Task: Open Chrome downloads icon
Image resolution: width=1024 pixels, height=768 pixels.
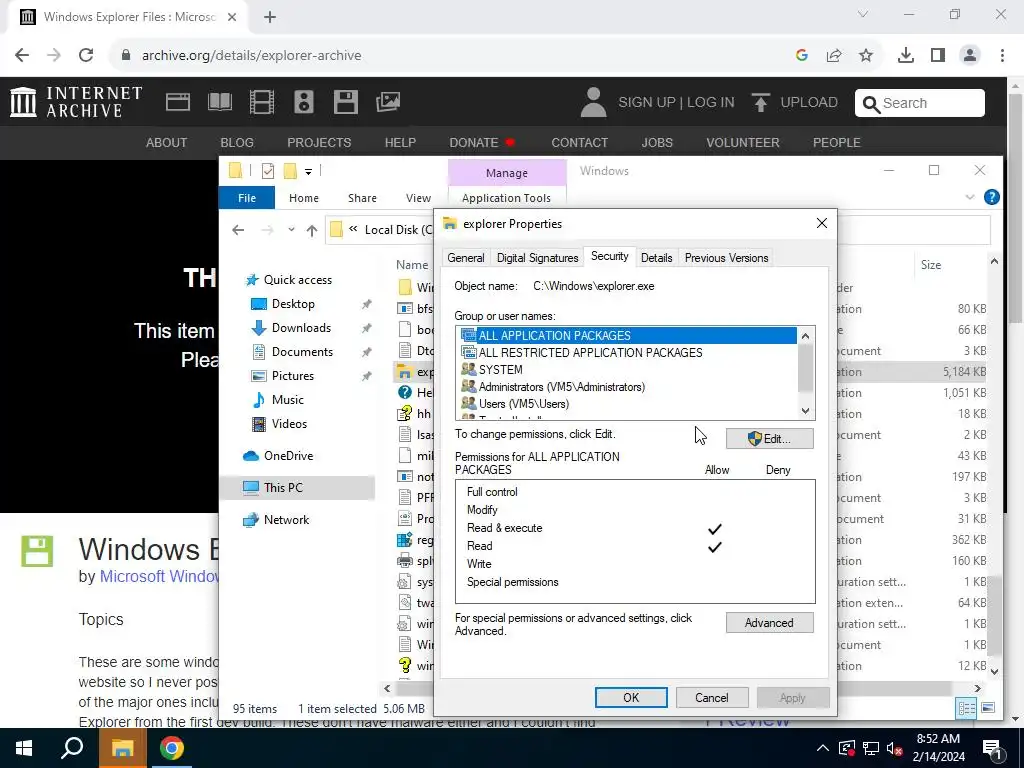Action: click(x=906, y=55)
